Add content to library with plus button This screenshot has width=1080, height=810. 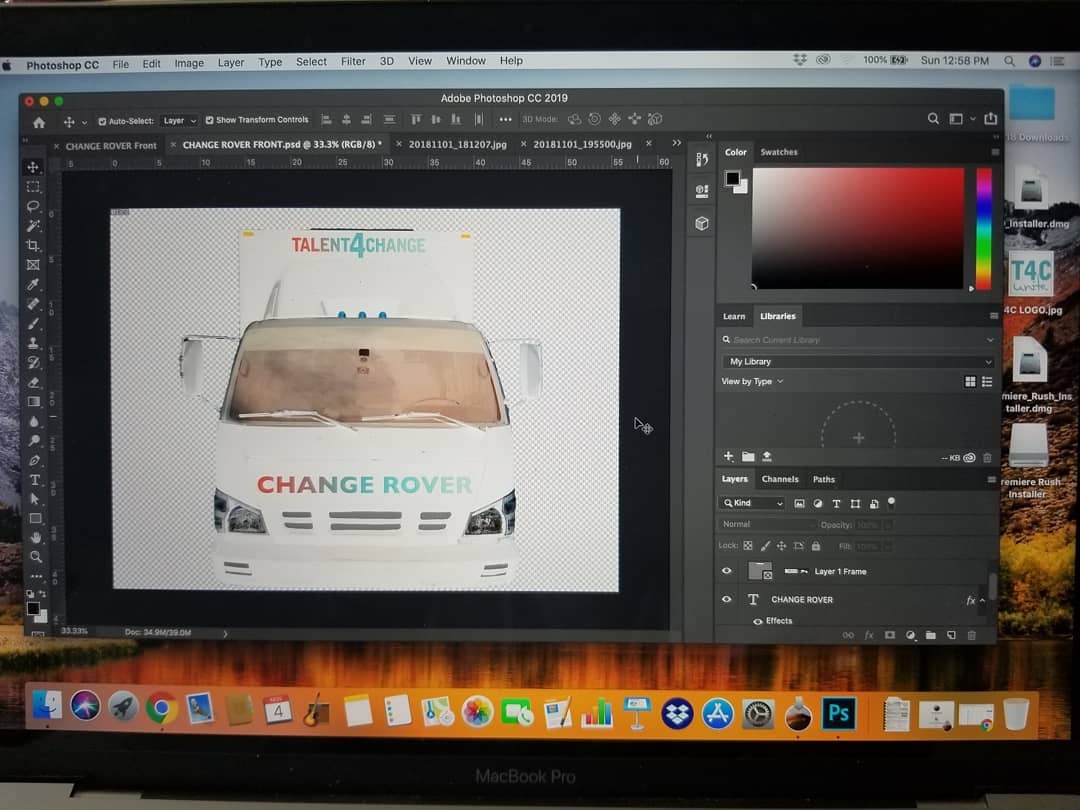[728, 456]
